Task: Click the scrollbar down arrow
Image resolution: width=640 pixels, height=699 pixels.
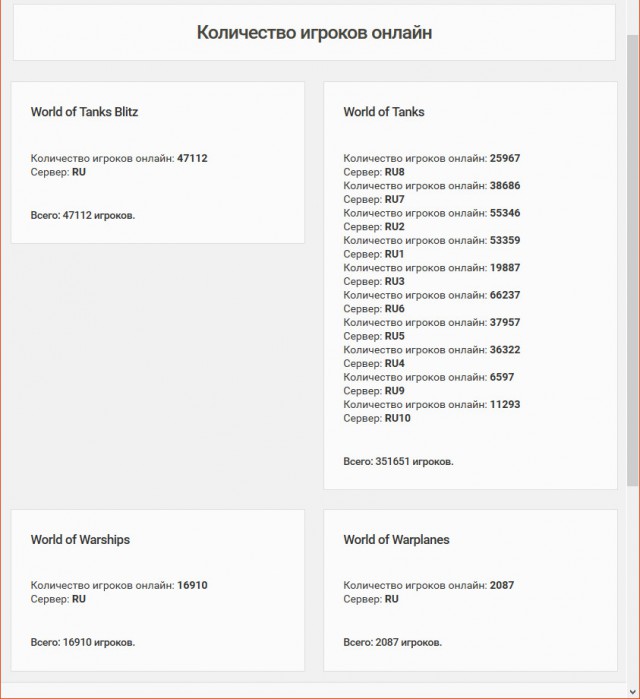Action: [633, 692]
